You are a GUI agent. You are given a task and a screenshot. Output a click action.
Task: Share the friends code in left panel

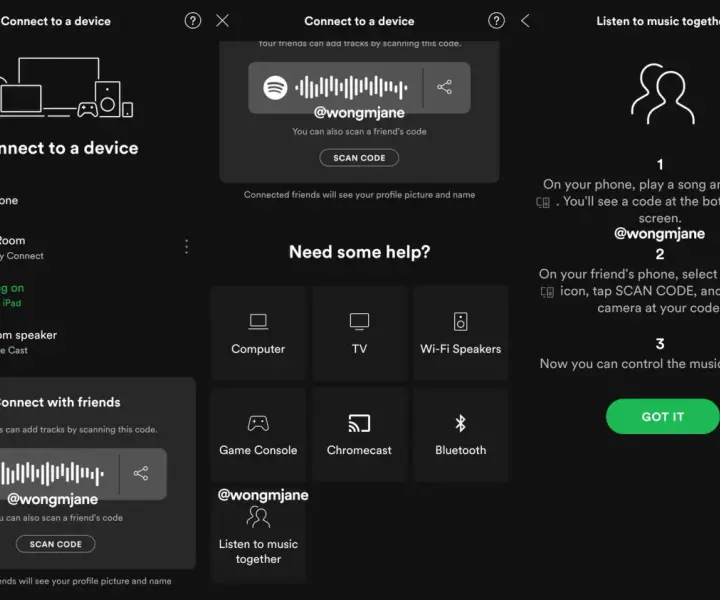141,473
